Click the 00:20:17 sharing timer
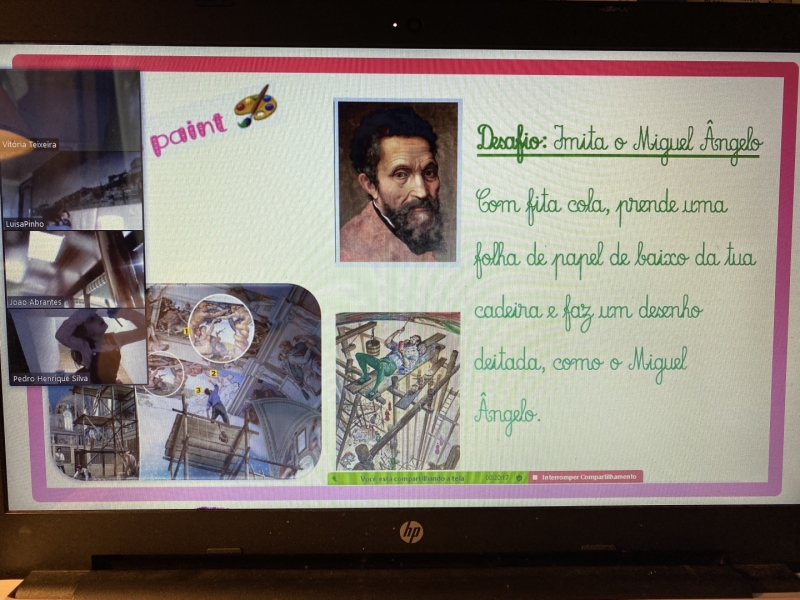This screenshot has height=600, width=800. coord(496,478)
